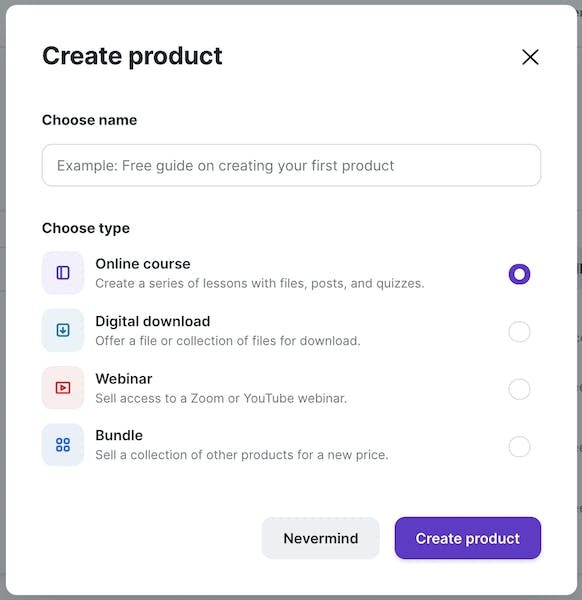The image size is (582, 600).
Task: Click the "Online course" title label
Action: click(x=143, y=264)
